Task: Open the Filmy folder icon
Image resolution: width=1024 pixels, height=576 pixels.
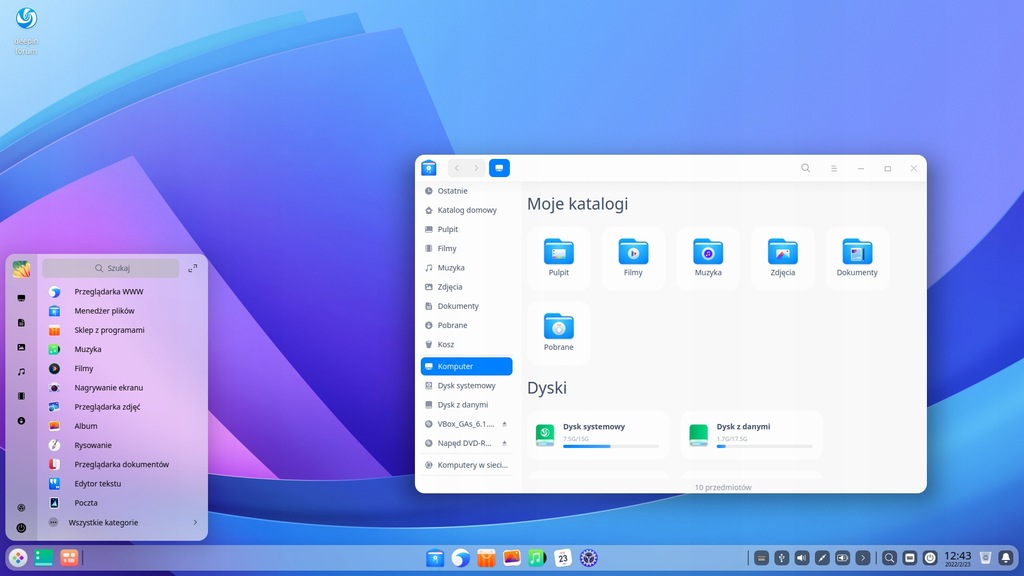Action: pos(633,254)
